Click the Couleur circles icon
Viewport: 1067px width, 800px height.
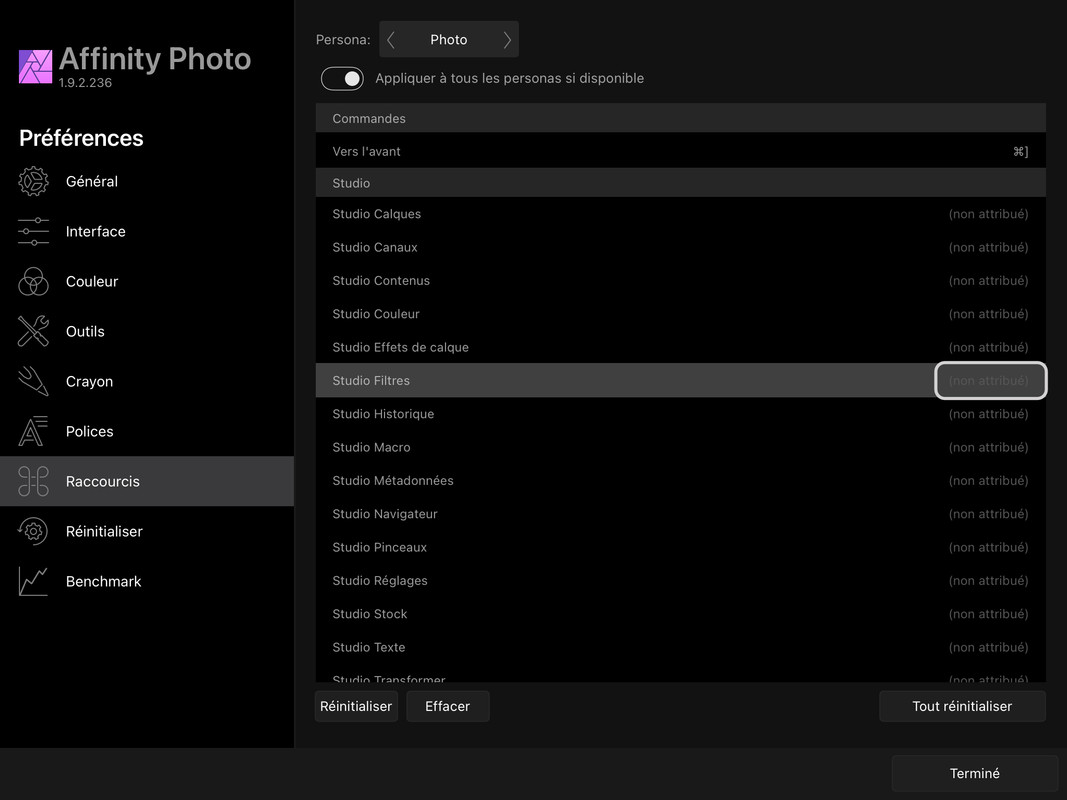coord(33,282)
